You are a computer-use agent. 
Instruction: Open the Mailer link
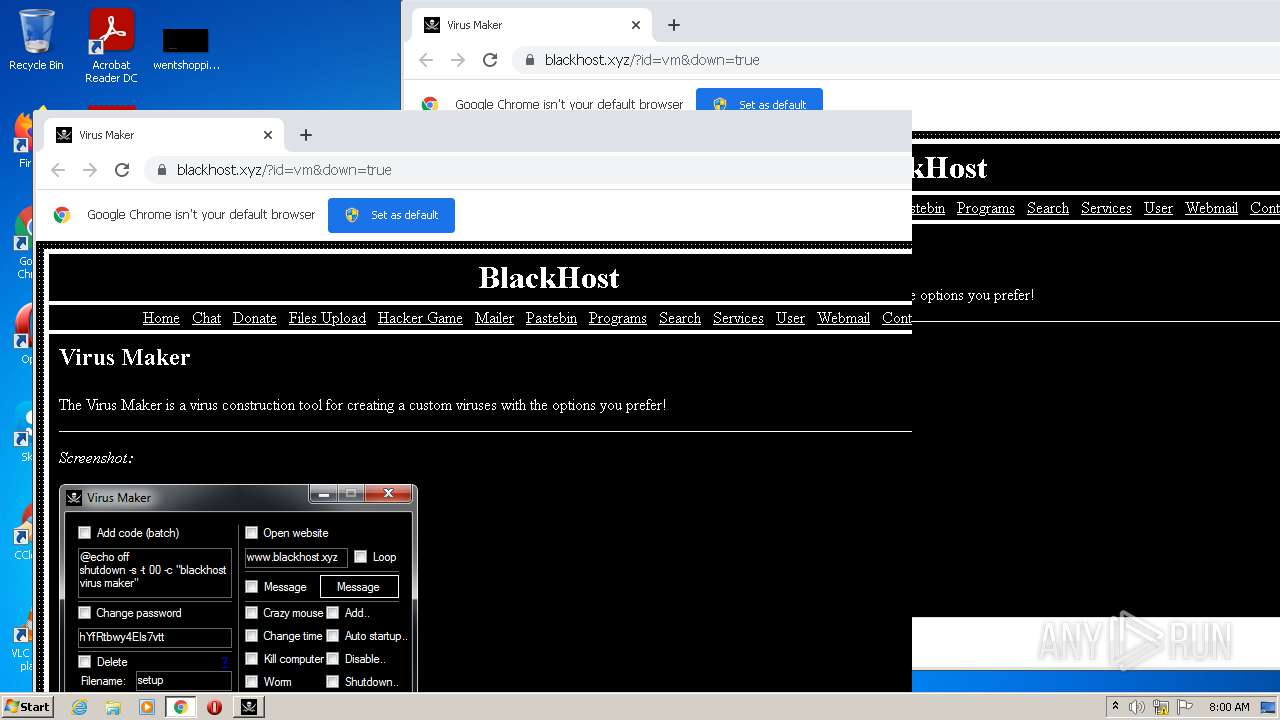pyautogui.click(x=494, y=318)
